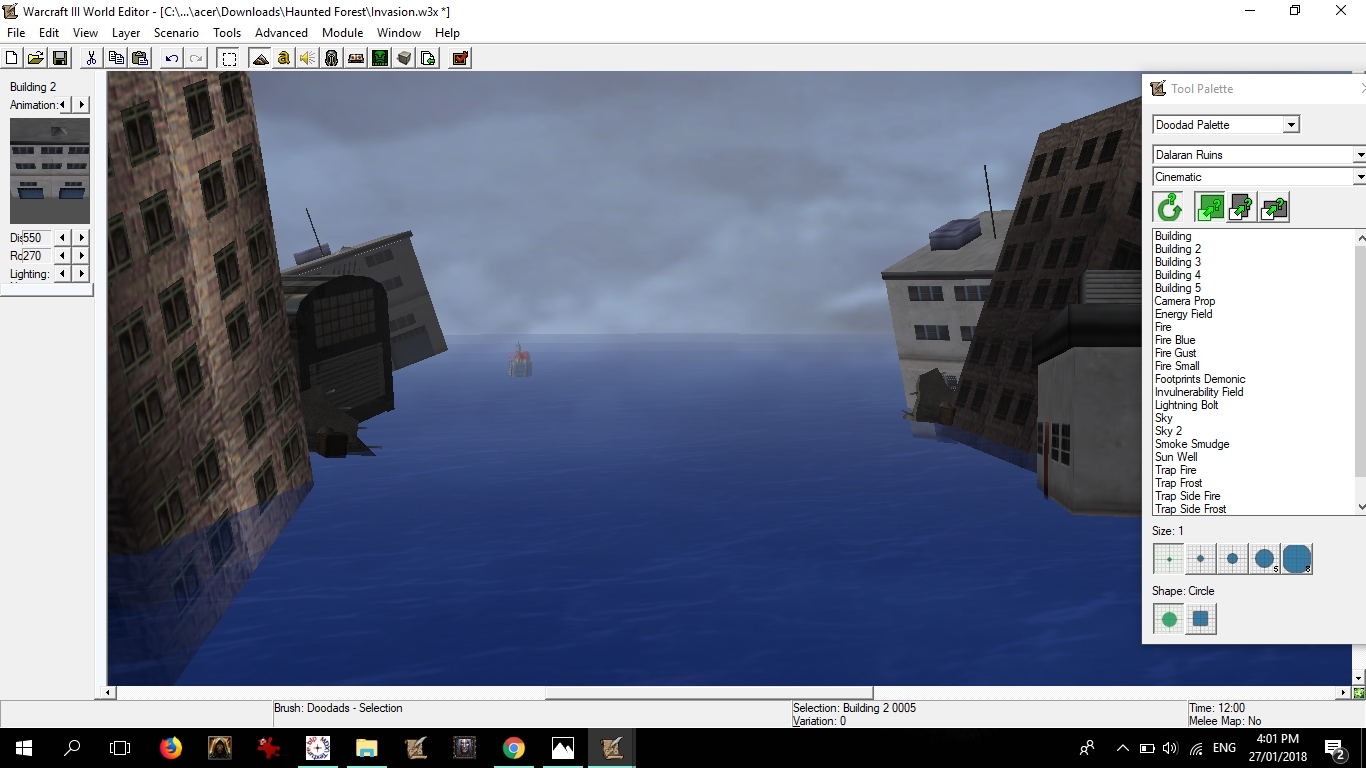Open the Module menu
Viewport: 1366px width, 768px height.
pyautogui.click(x=342, y=33)
